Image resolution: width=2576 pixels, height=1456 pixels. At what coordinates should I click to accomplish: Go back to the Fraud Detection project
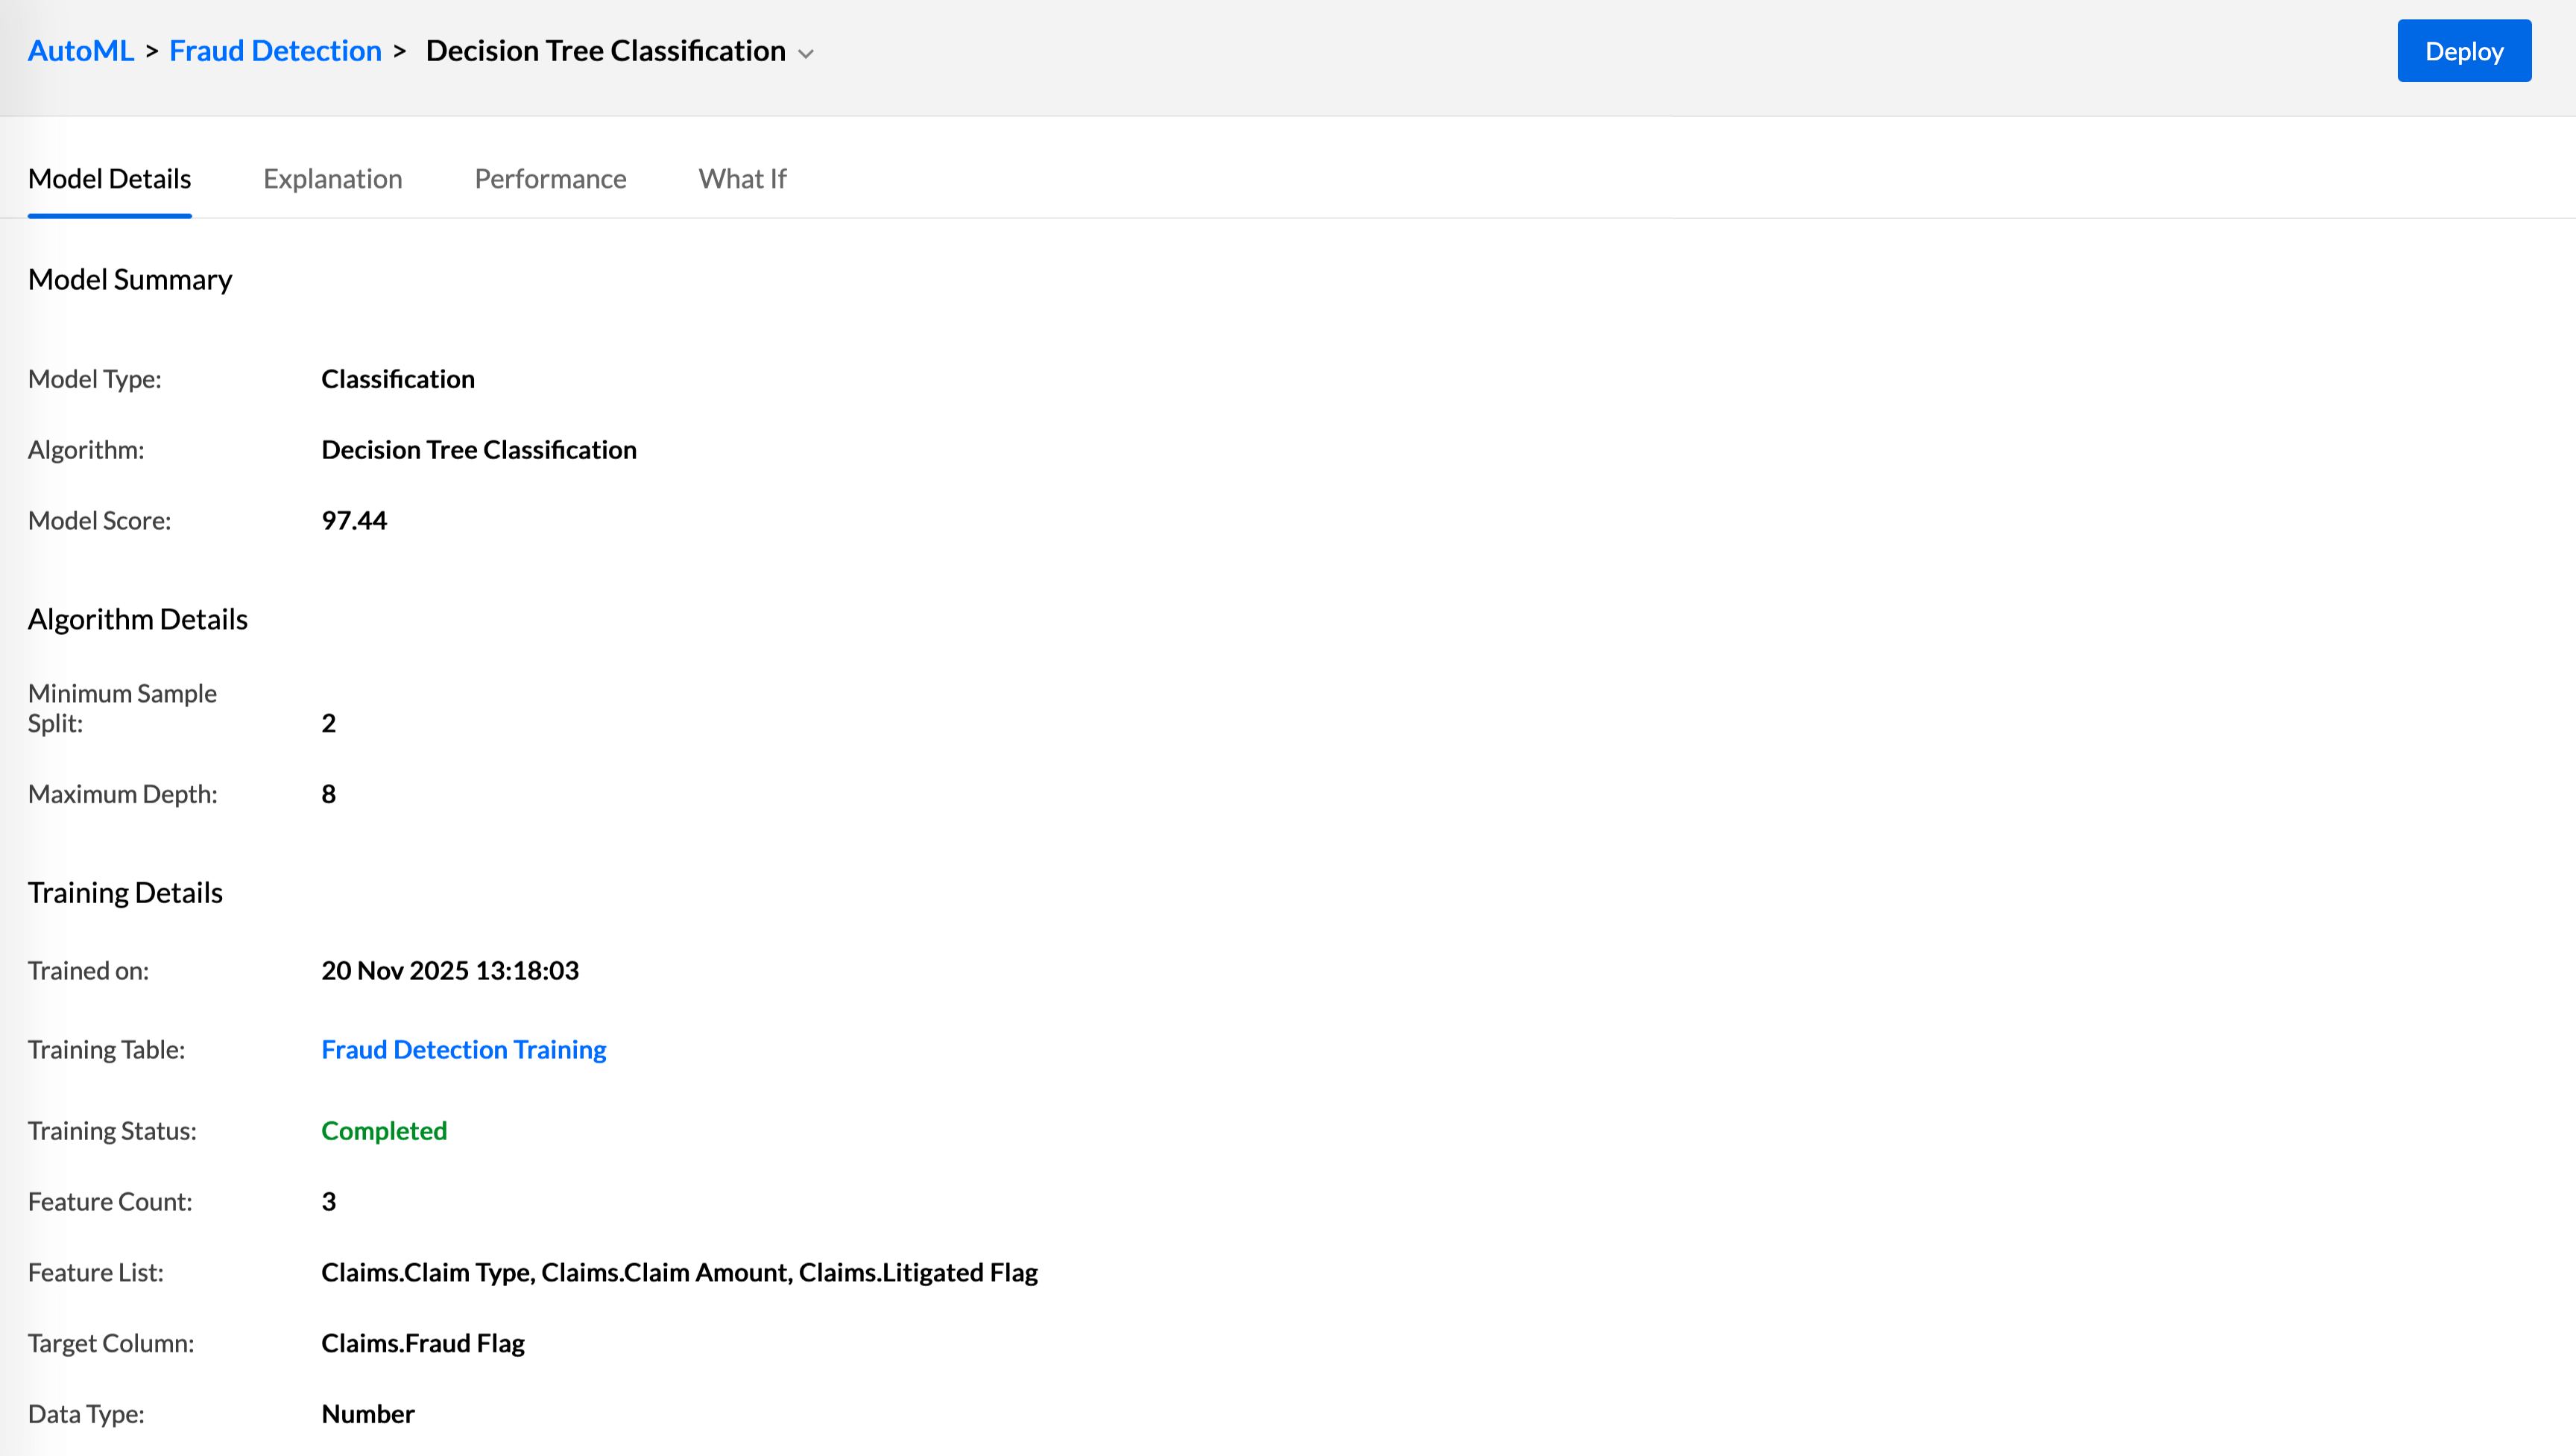[275, 50]
